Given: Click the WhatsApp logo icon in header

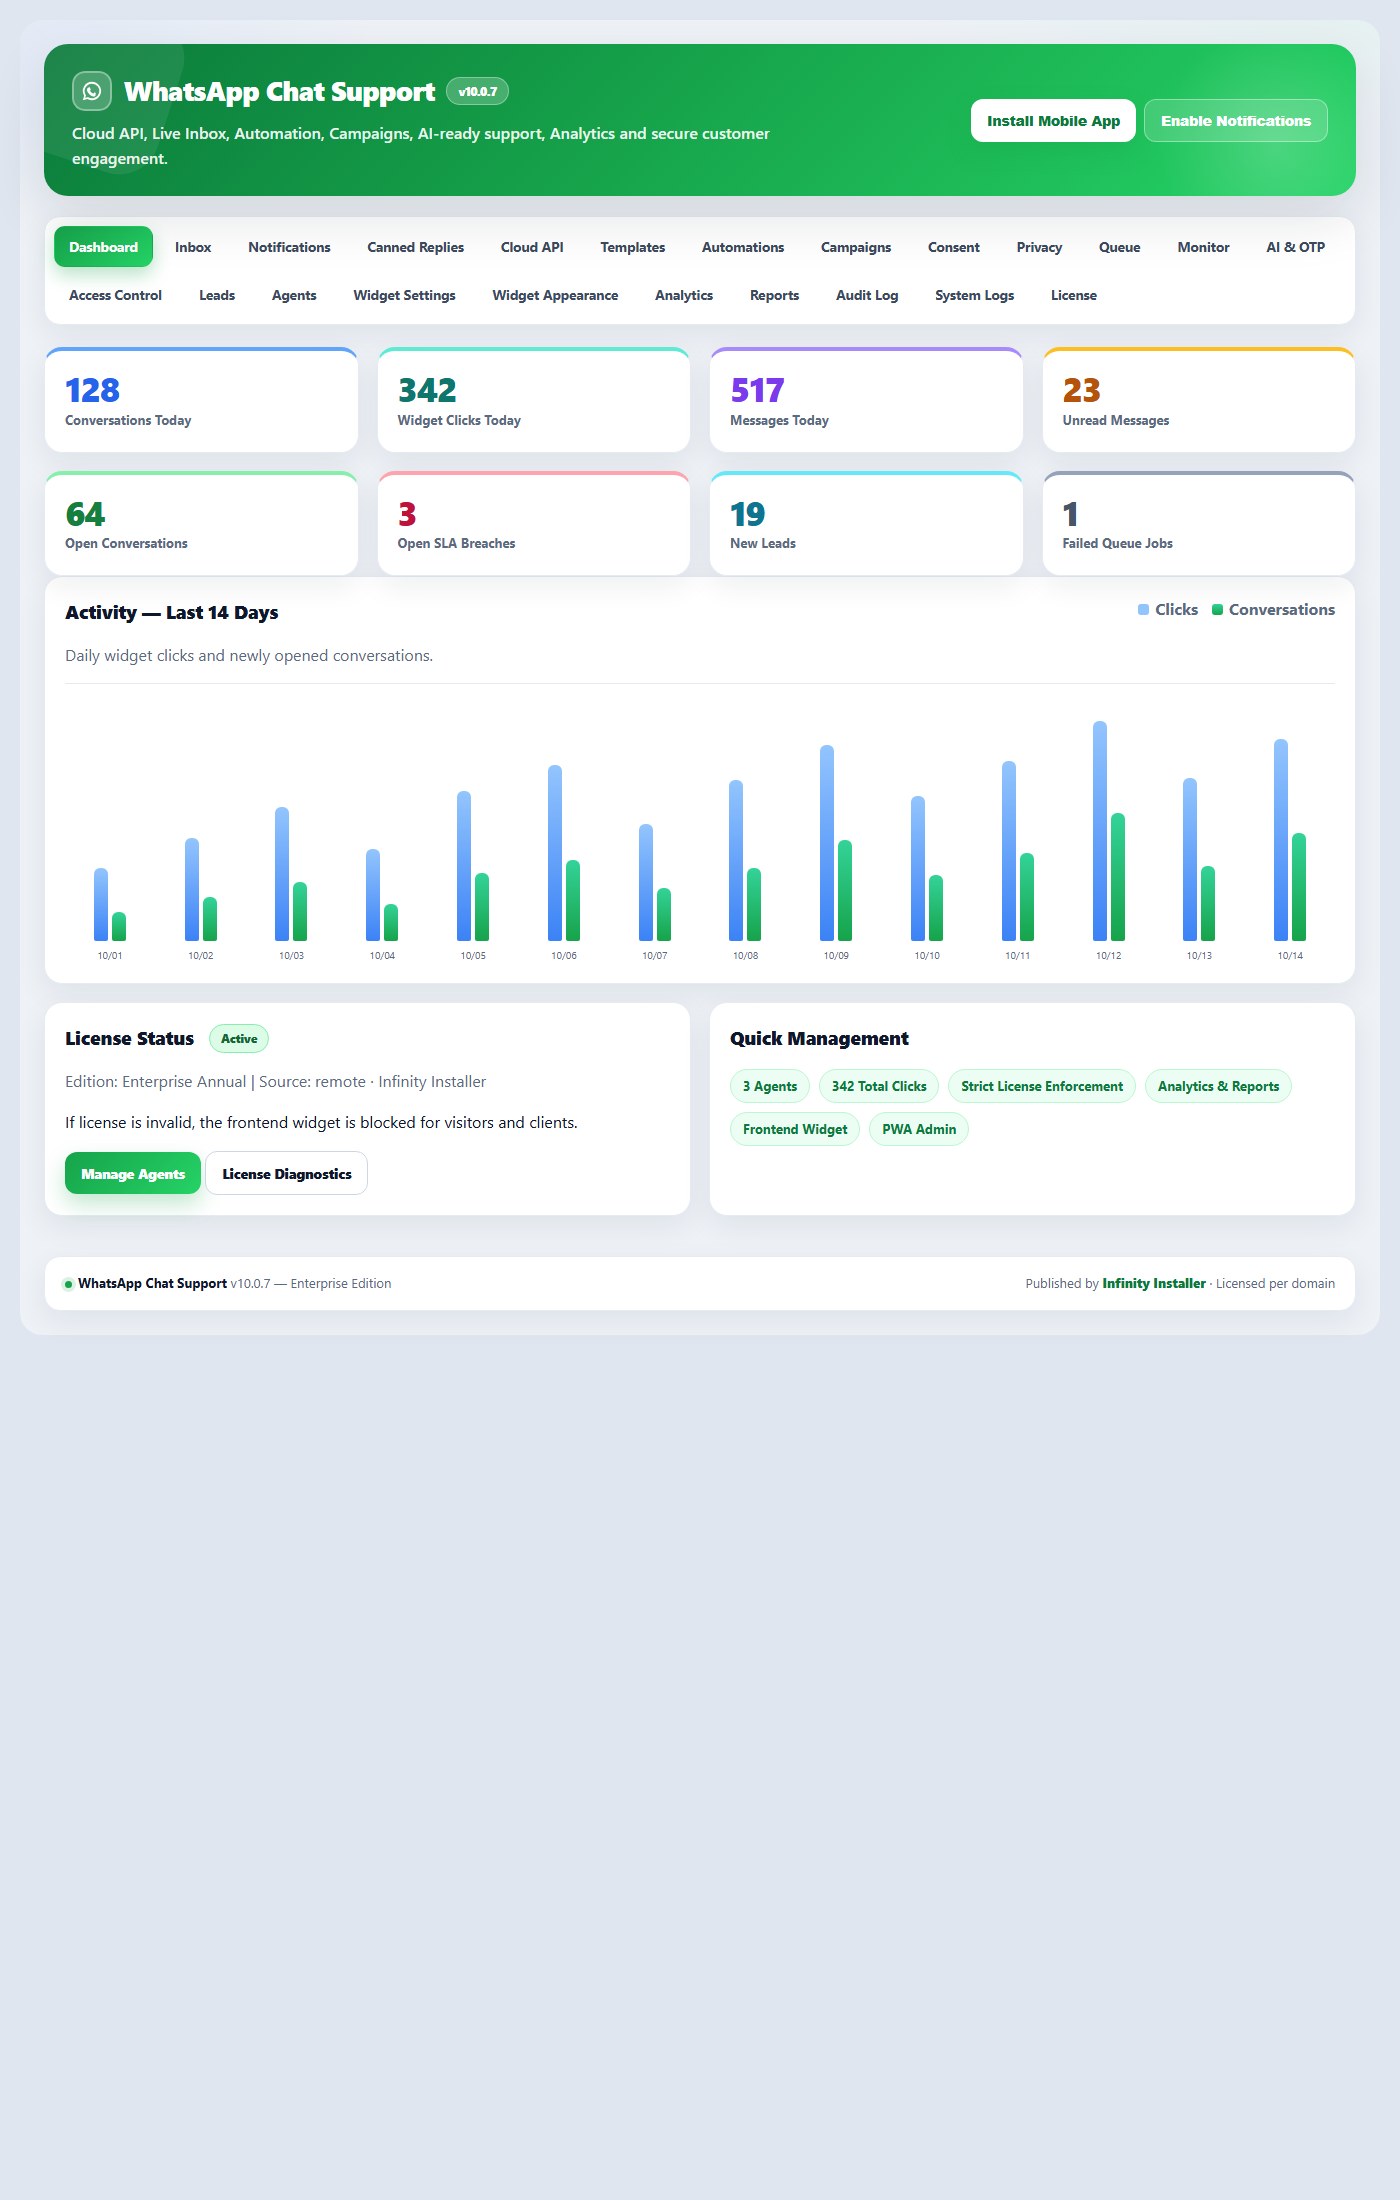Looking at the screenshot, I should (92, 91).
